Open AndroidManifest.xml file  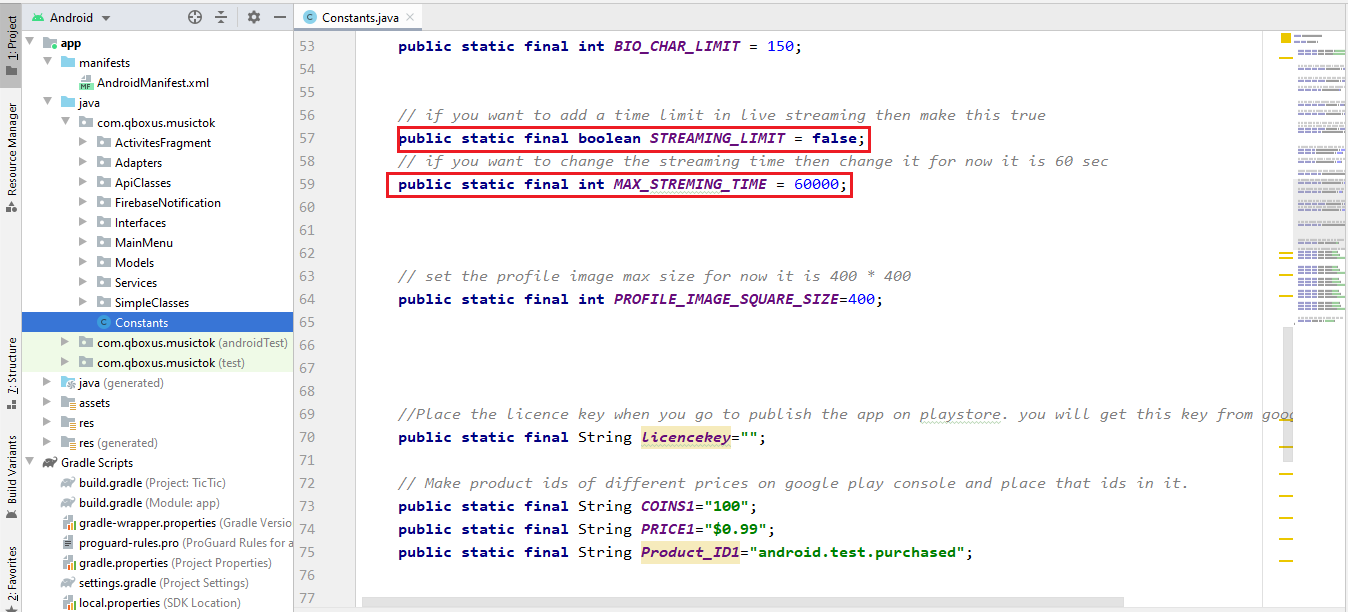tap(152, 83)
